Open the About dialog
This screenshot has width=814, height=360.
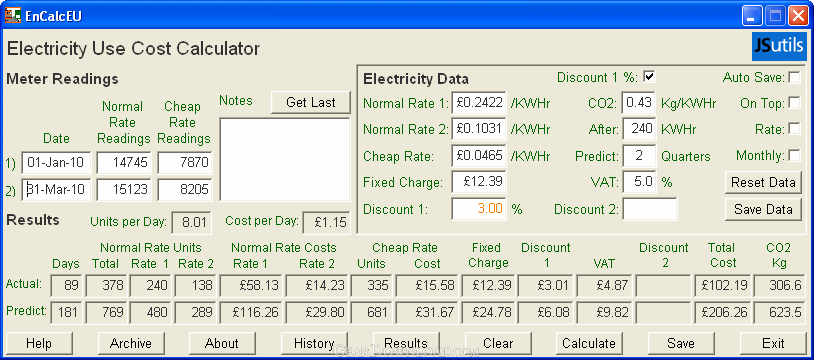tap(222, 343)
